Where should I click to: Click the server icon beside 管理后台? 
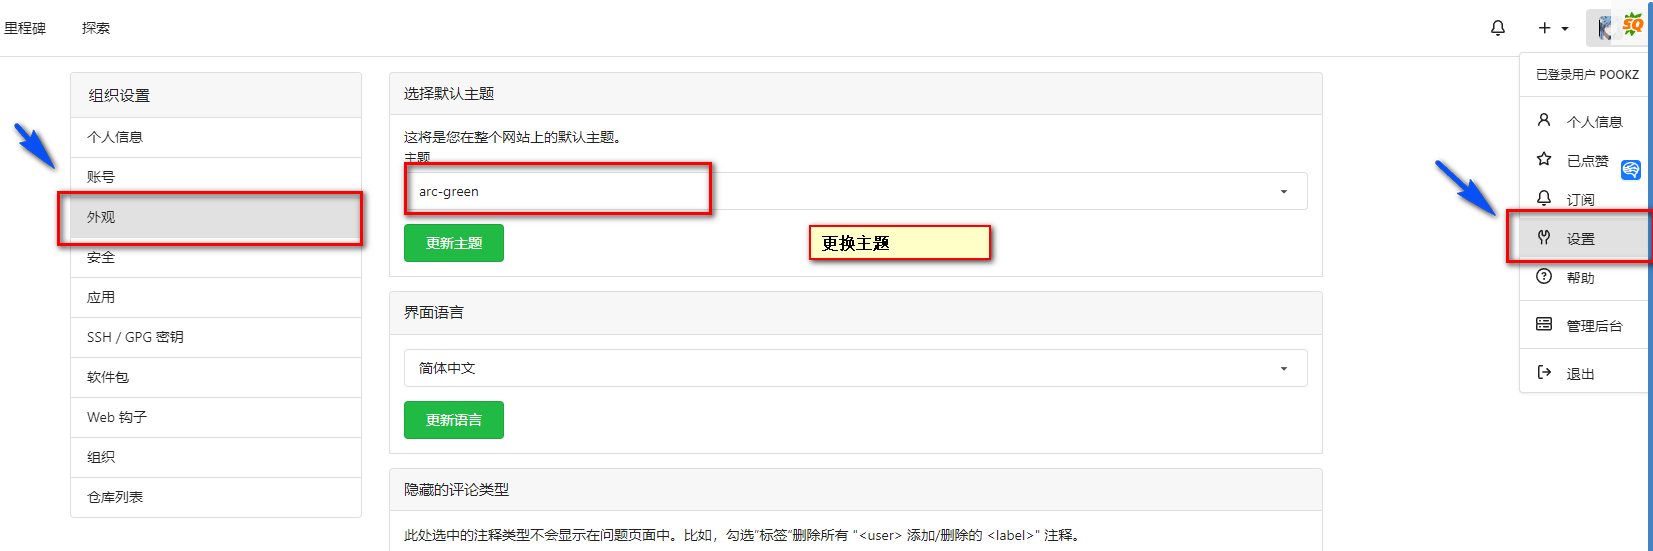(x=1544, y=325)
